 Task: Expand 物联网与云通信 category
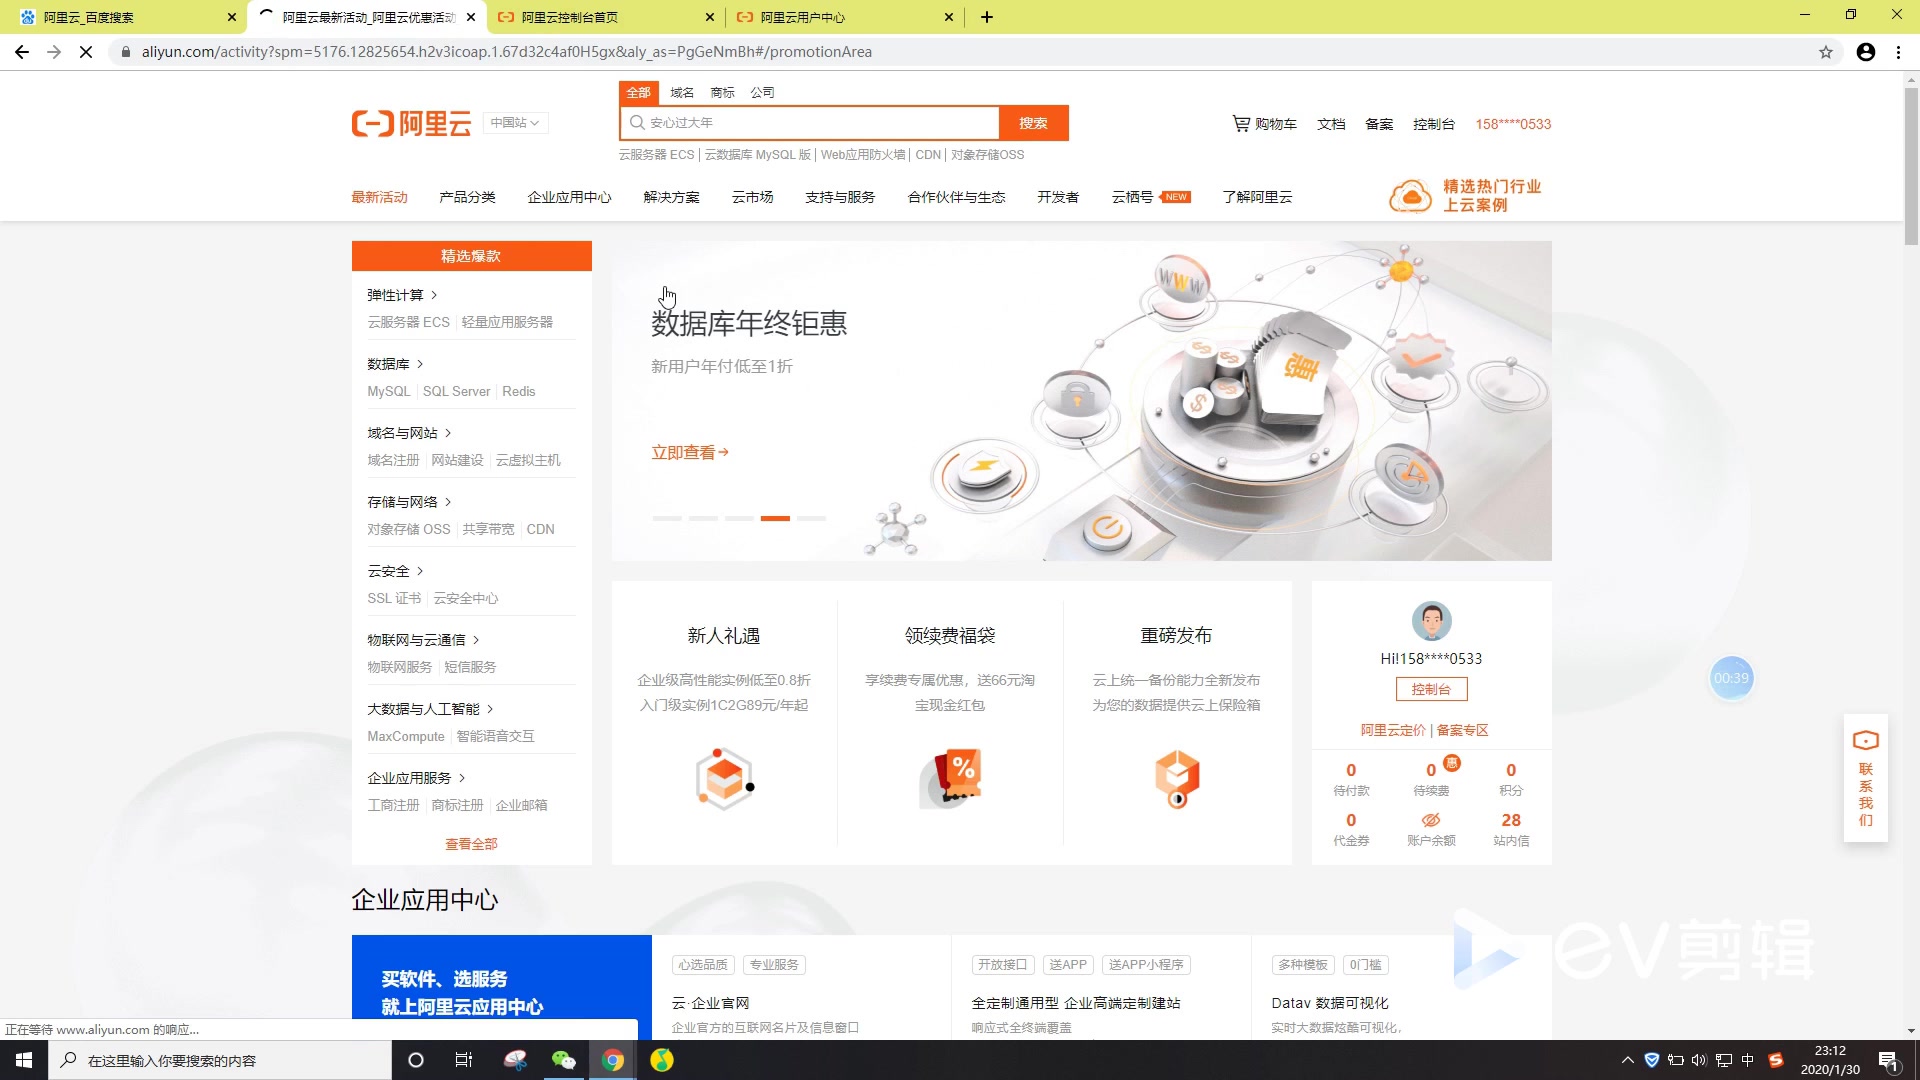[x=423, y=640]
